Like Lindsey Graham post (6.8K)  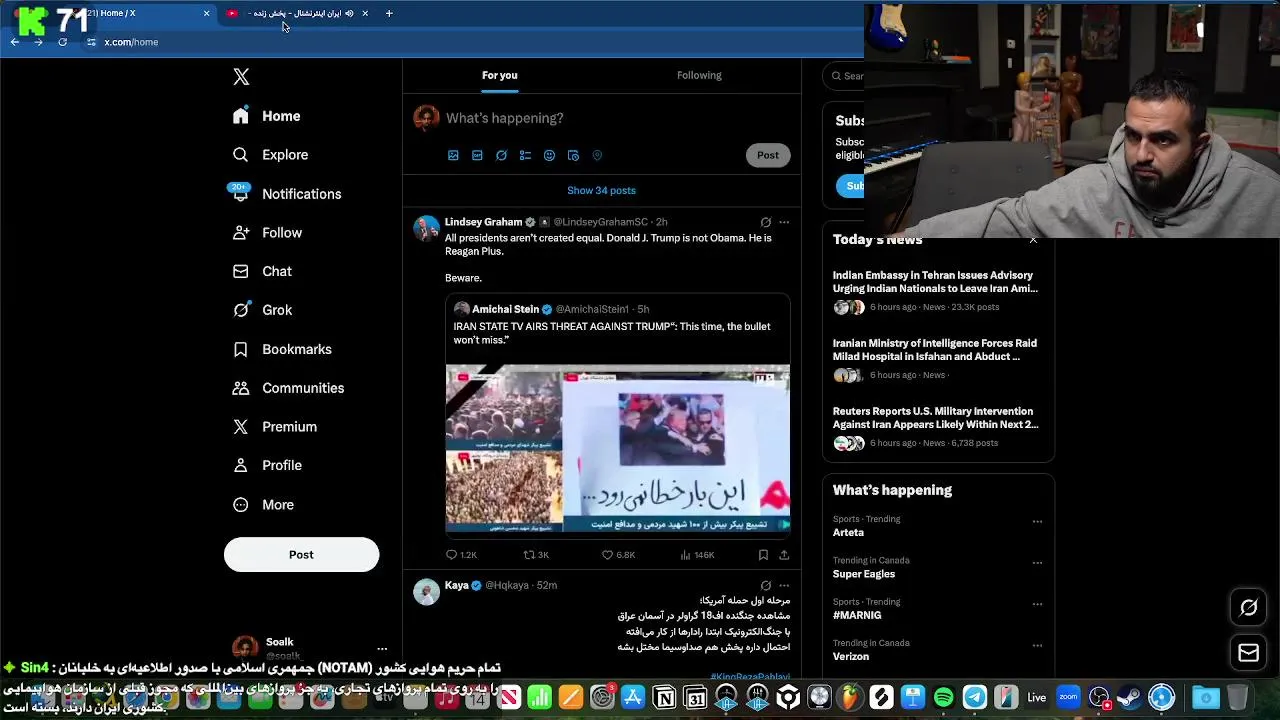tap(618, 555)
